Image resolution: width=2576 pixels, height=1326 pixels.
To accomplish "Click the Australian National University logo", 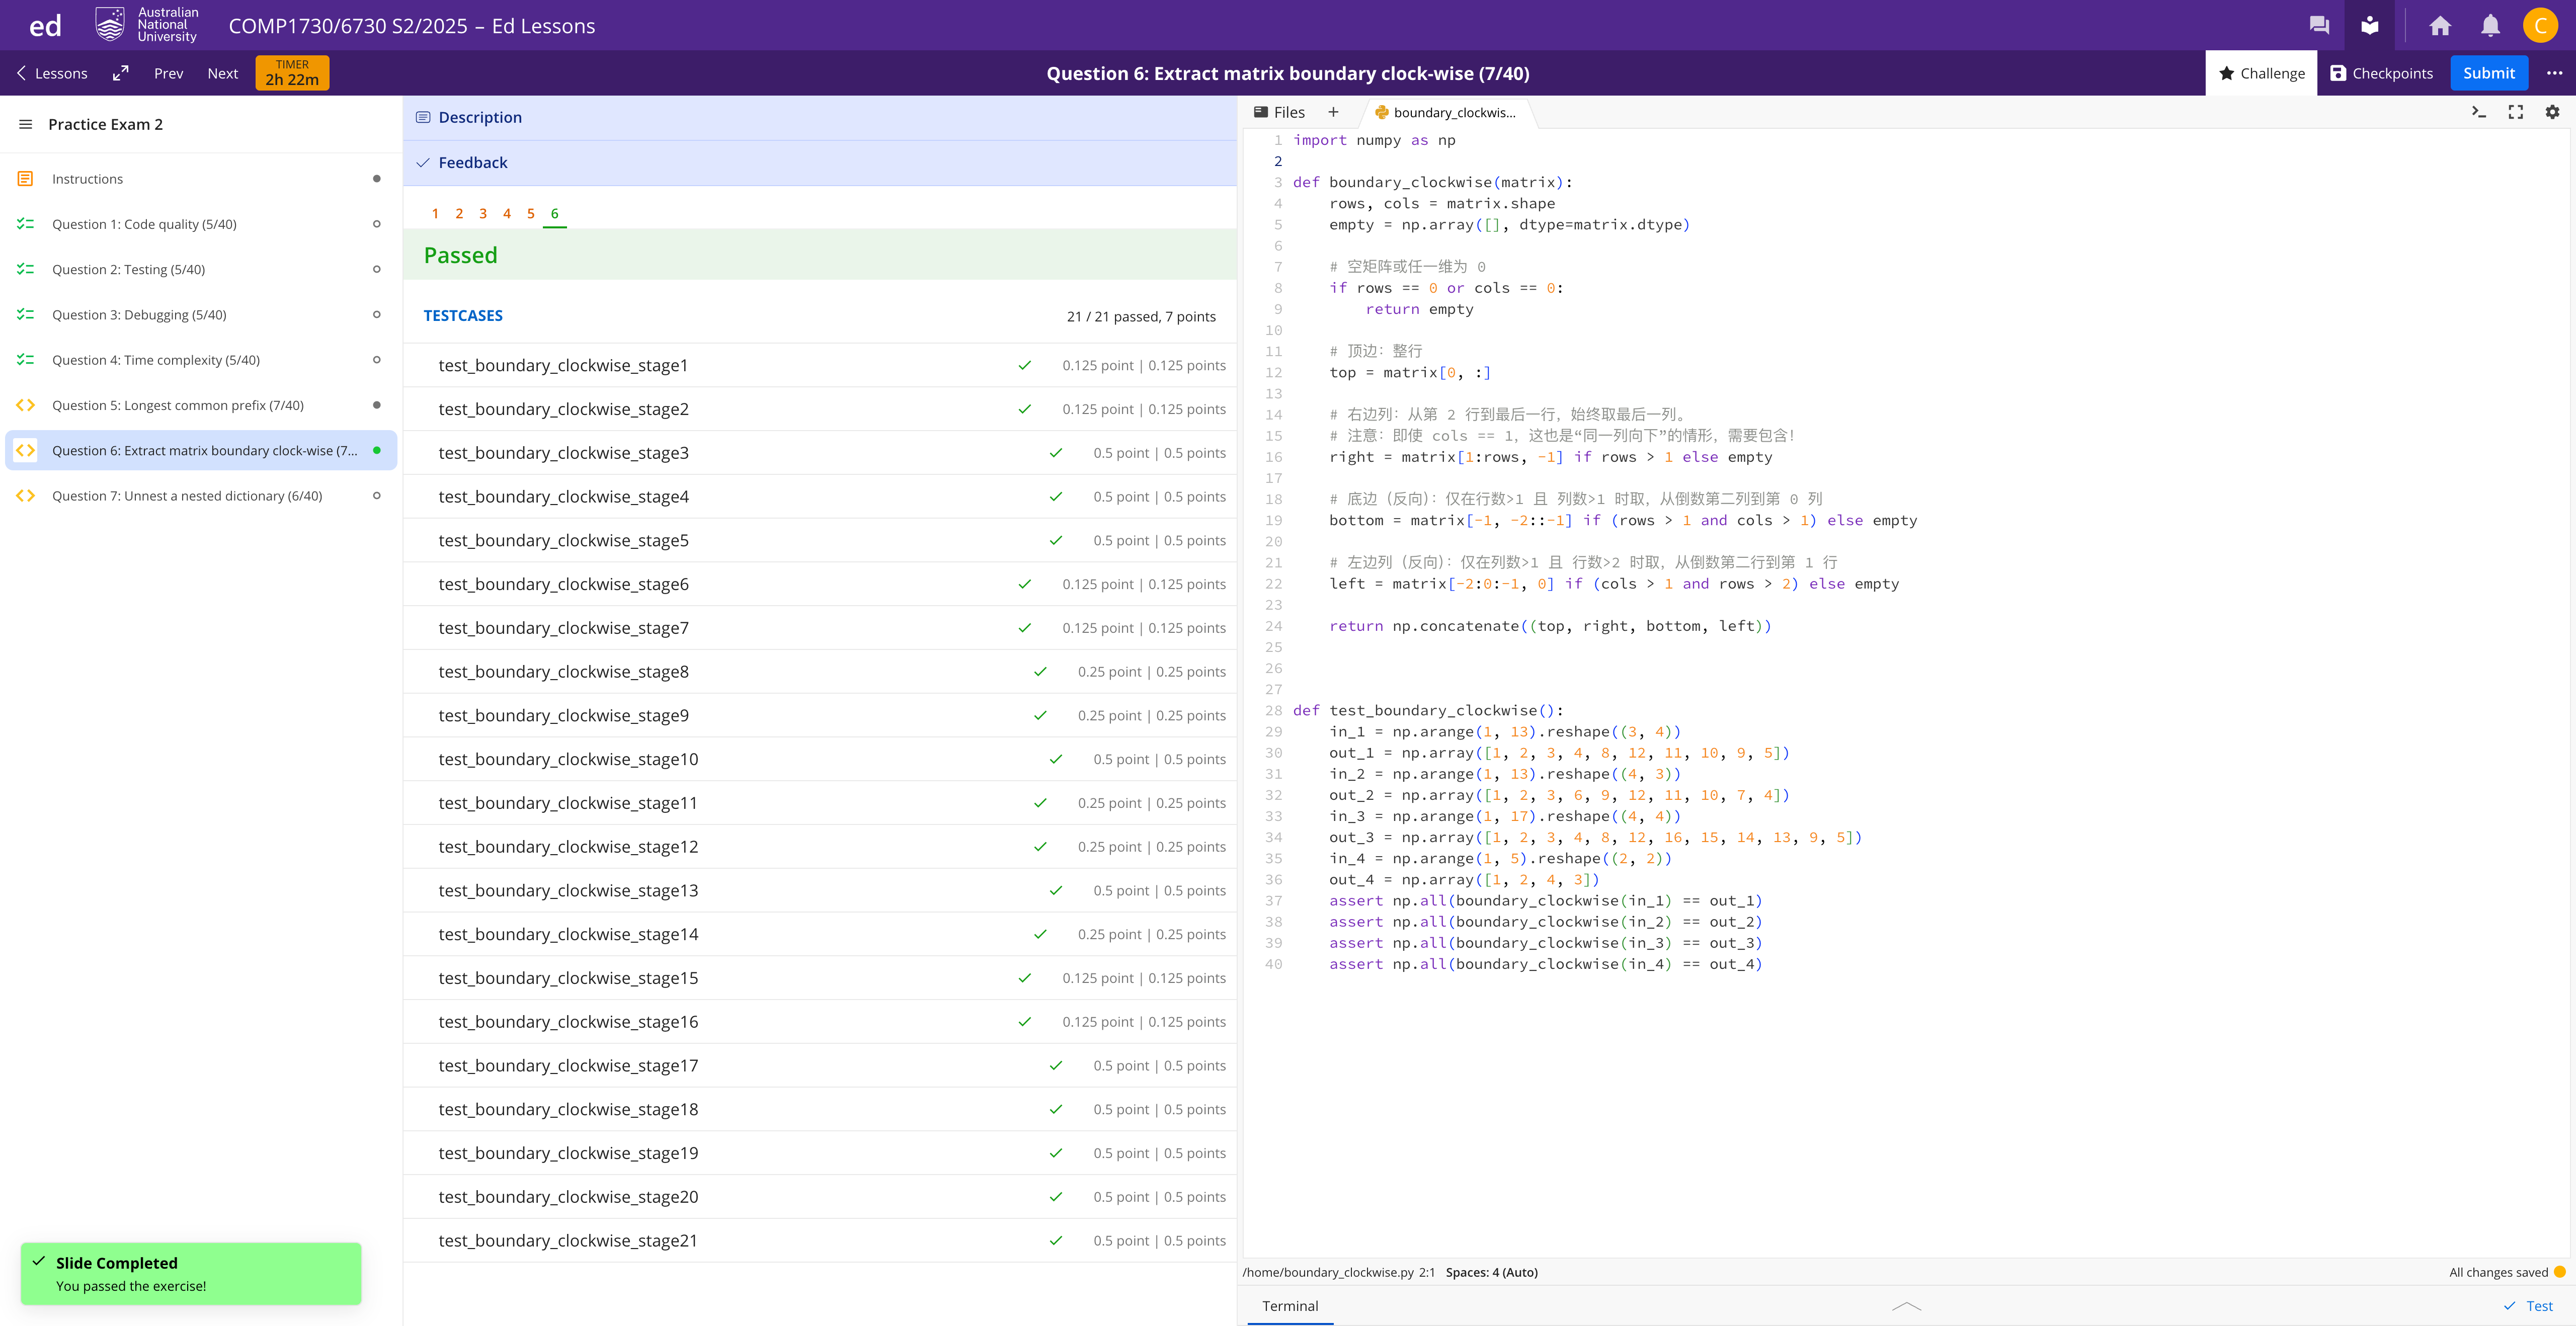I will [147, 25].
